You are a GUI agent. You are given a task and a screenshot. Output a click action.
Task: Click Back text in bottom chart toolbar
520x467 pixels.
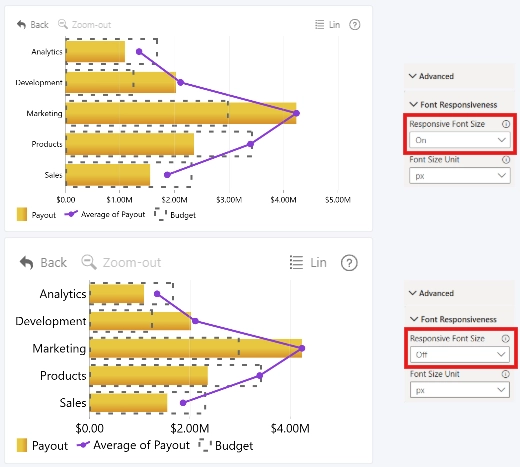pyautogui.click(x=53, y=263)
